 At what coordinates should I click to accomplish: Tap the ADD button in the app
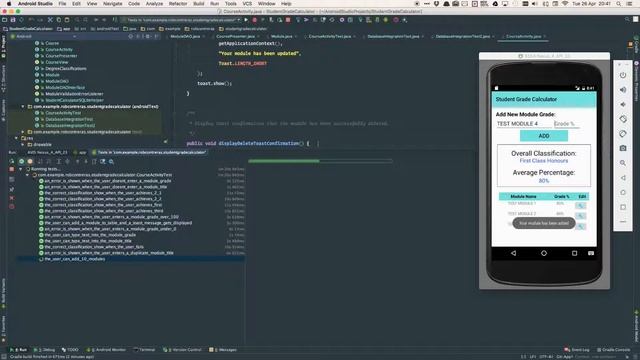click(544, 136)
